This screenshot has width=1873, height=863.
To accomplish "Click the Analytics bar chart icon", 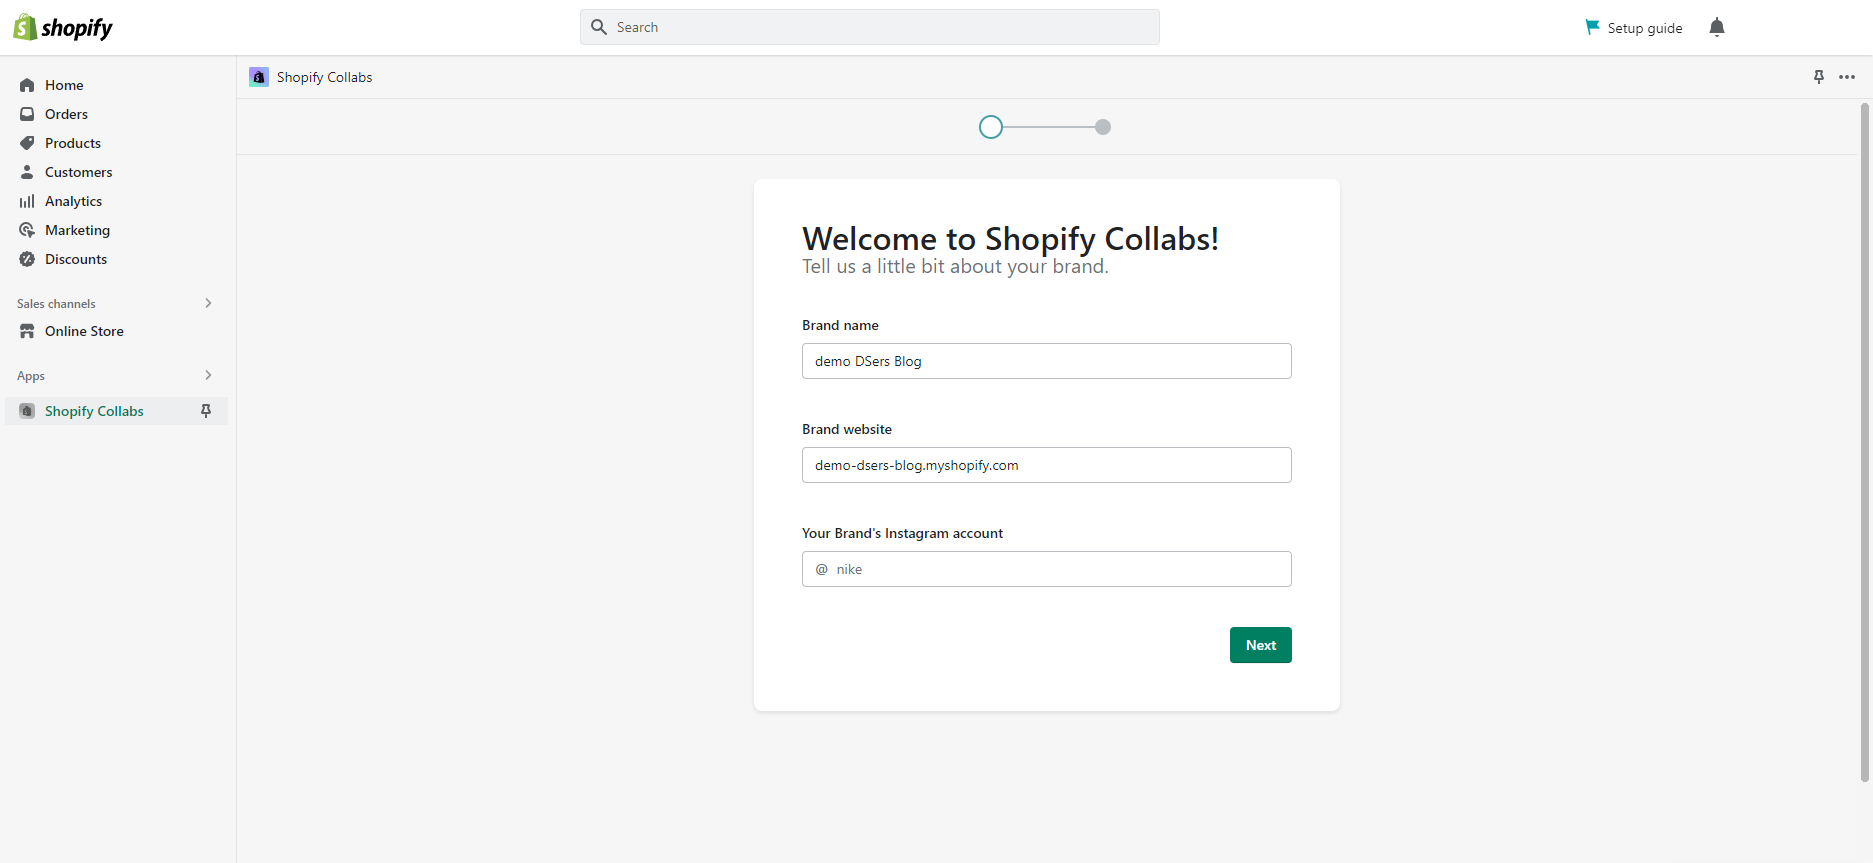I will pyautogui.click(x=27, y=201).
